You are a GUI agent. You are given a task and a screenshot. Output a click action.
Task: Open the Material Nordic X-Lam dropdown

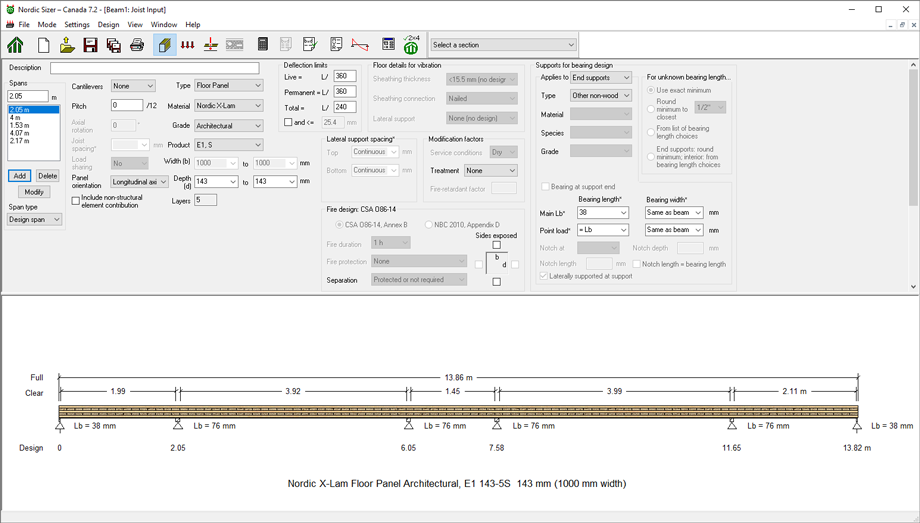pyautogui.click(x=229, y=106)
